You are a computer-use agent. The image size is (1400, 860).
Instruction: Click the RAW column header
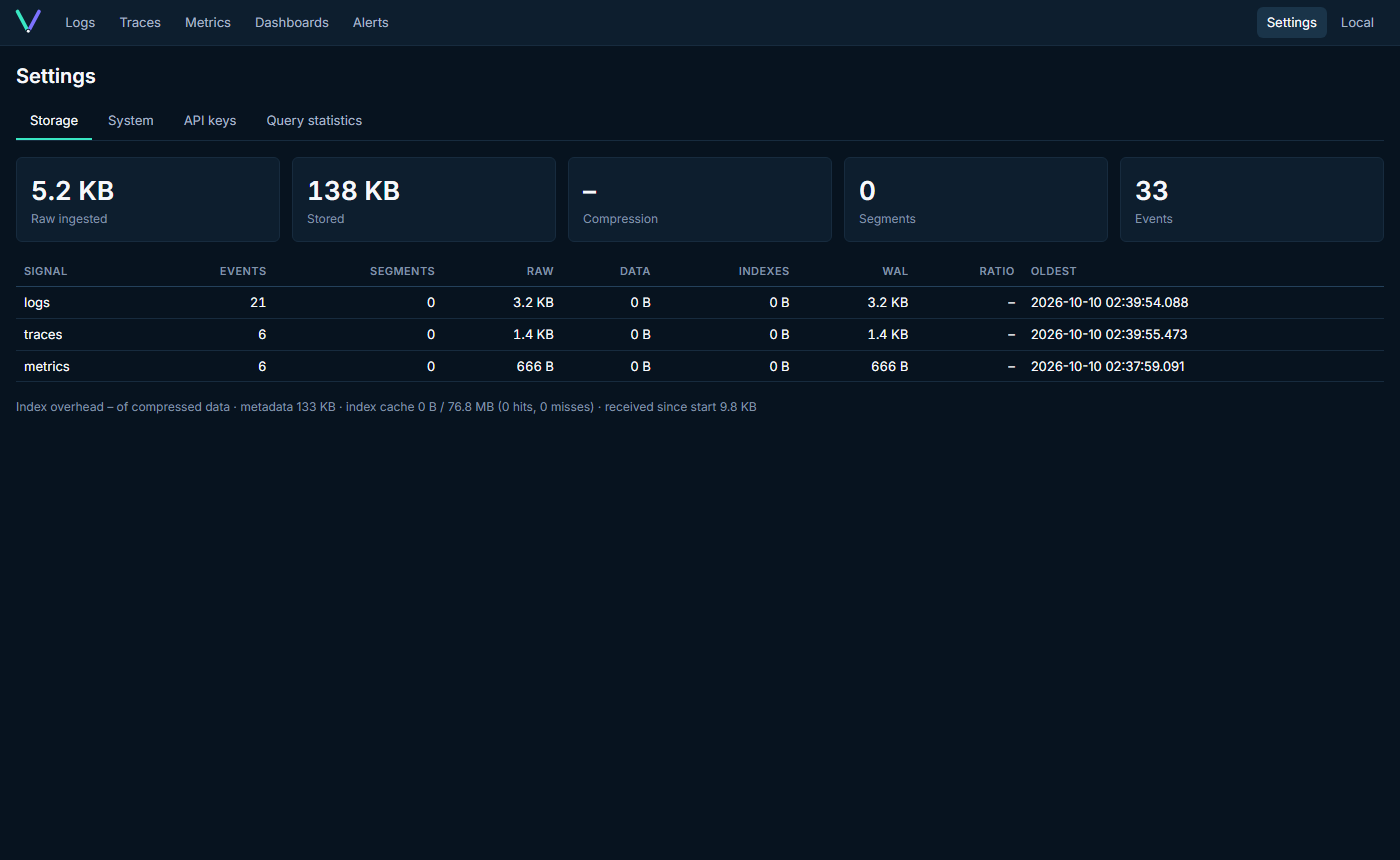tap(540, 271)
